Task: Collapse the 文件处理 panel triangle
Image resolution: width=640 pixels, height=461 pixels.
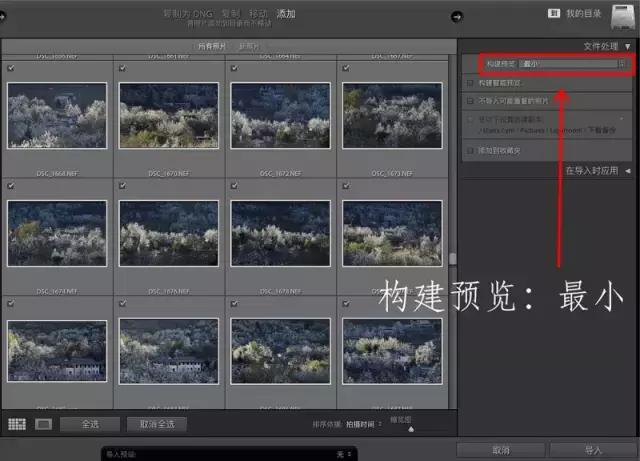Action: (x=627, y=47)
